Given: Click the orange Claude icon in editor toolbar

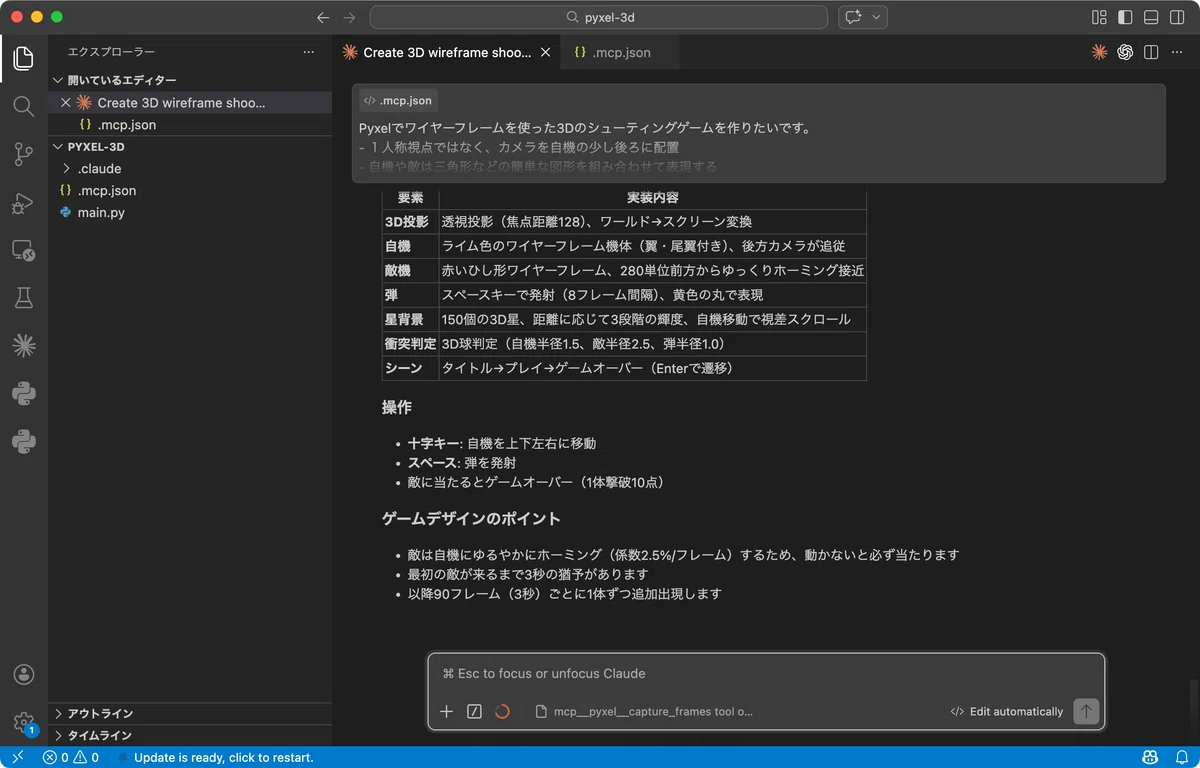Looking at the screenshot, I should (1099, 52).
